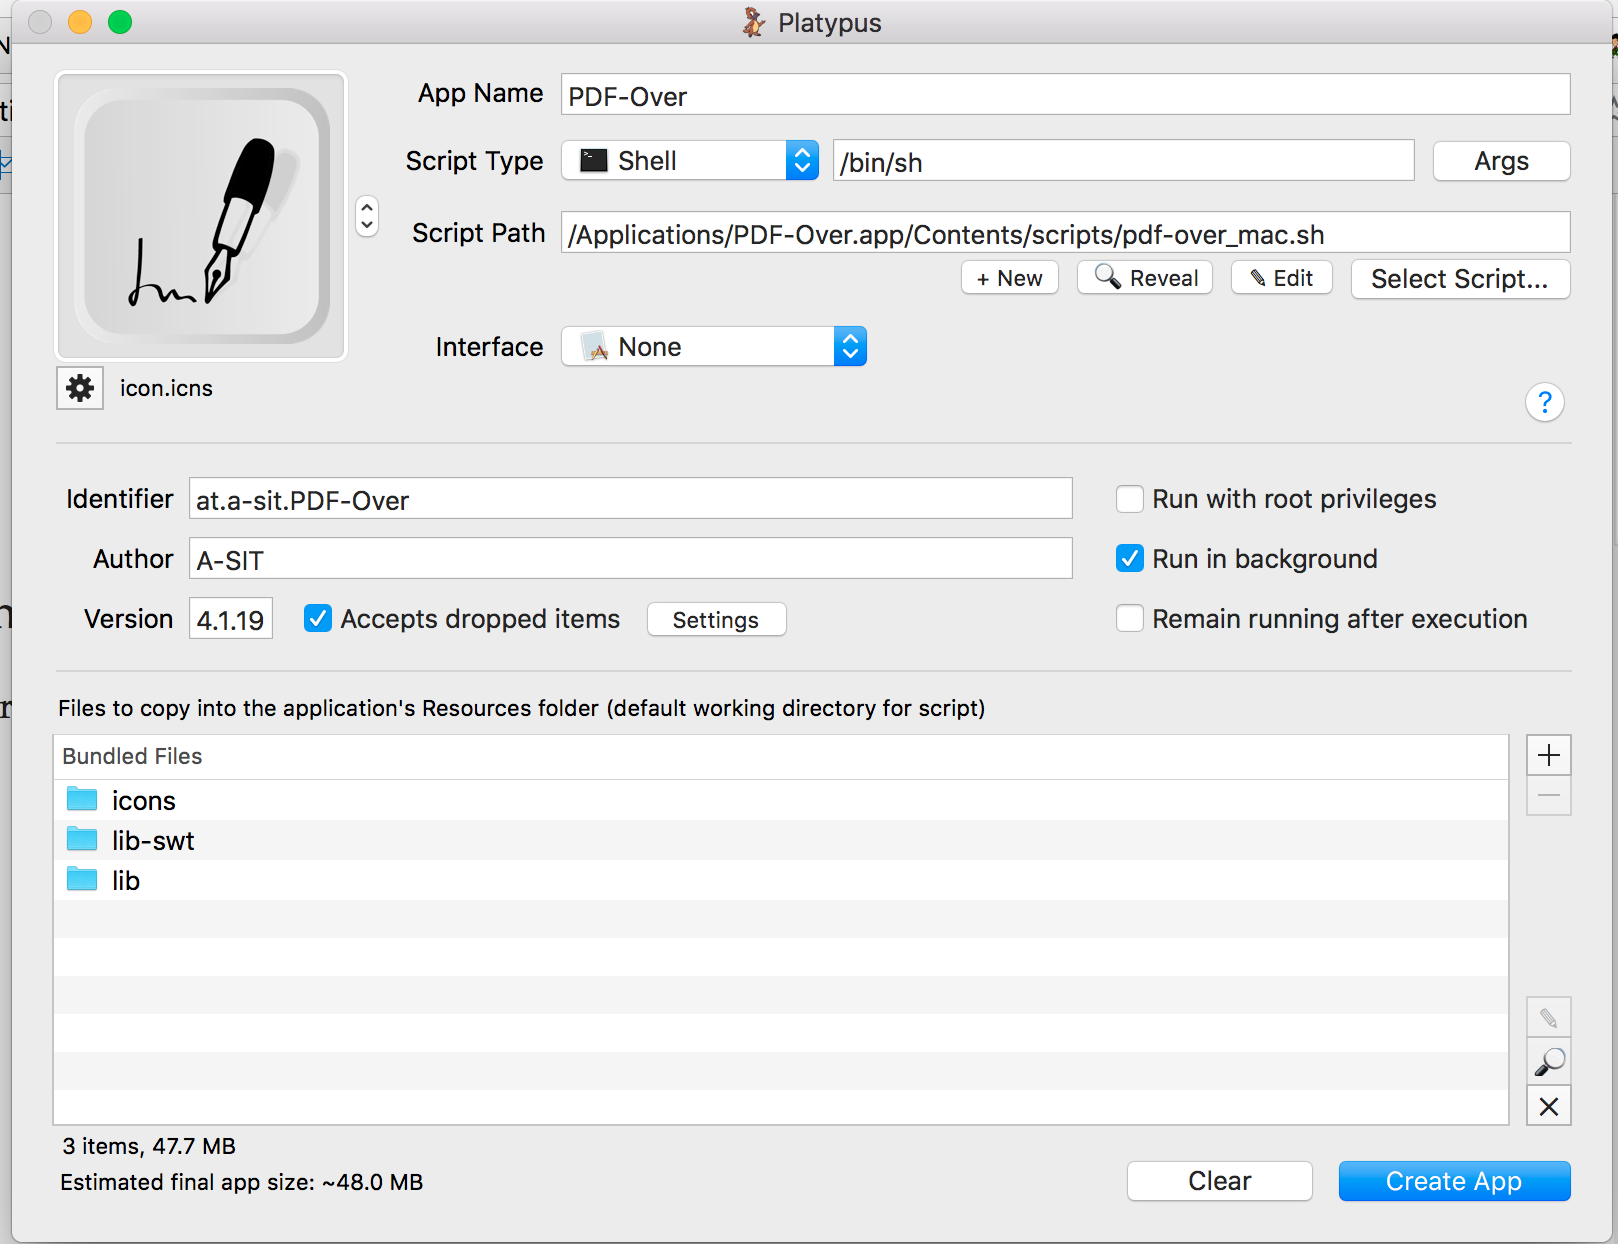
Task: Click the Reveal script button
Action: (1145, 278)
